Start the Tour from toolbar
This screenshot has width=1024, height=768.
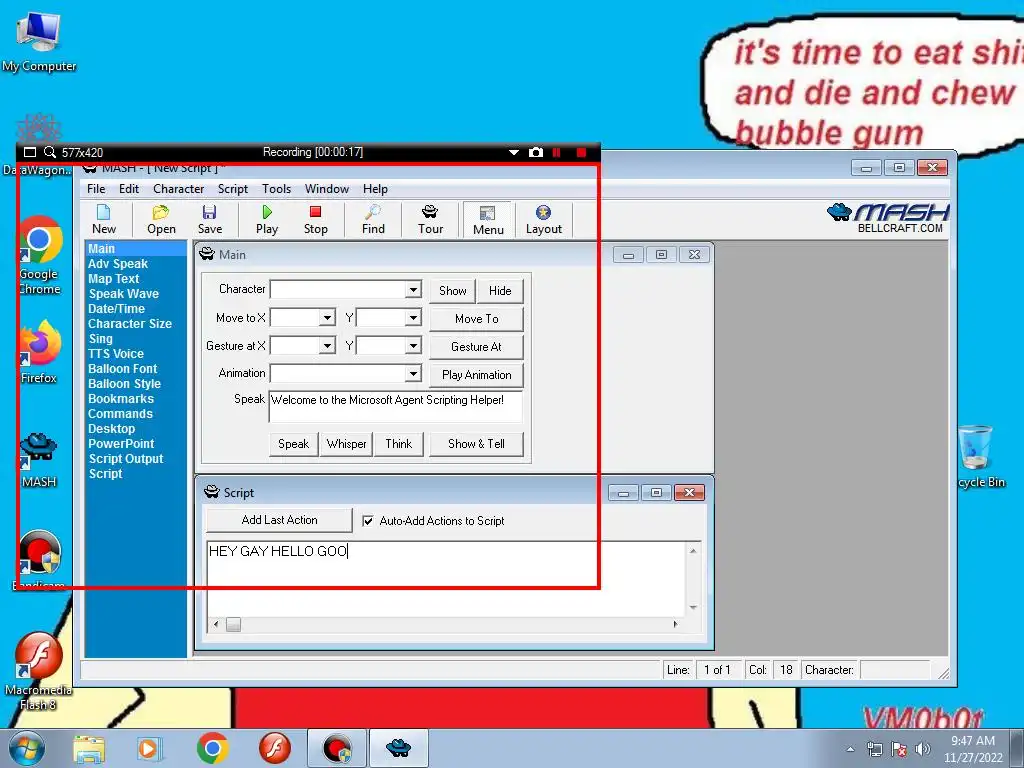(x=430, y=219)
